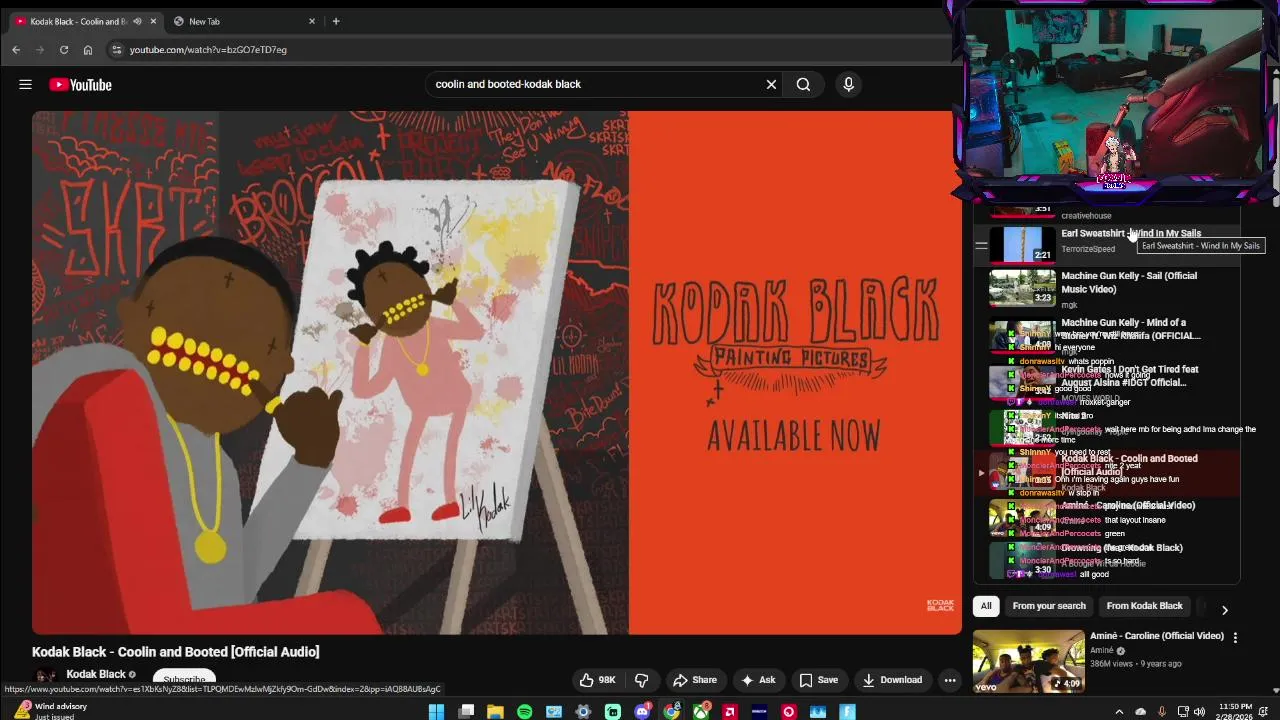Save the video to a playlist
1280x720 pixels.
tap(819, 680)
